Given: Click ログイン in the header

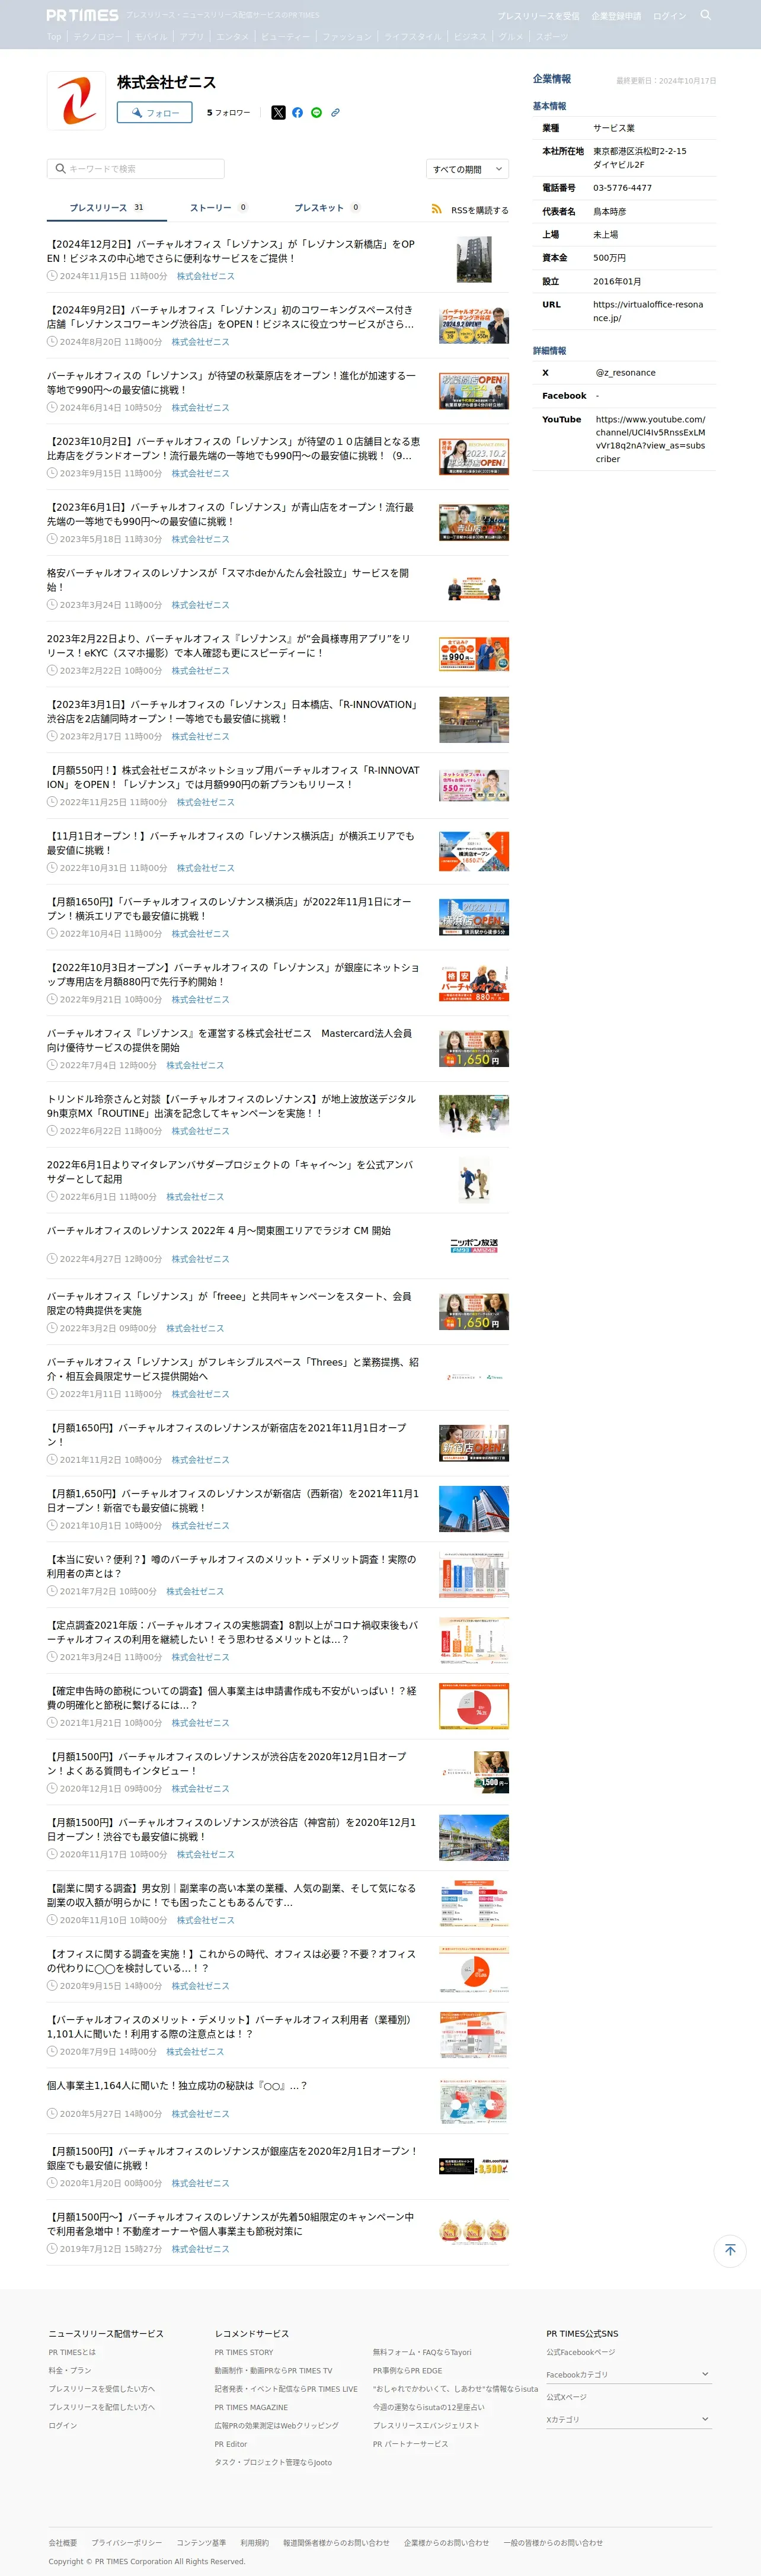Looking at the screenshot, I should tap(670, 16).
